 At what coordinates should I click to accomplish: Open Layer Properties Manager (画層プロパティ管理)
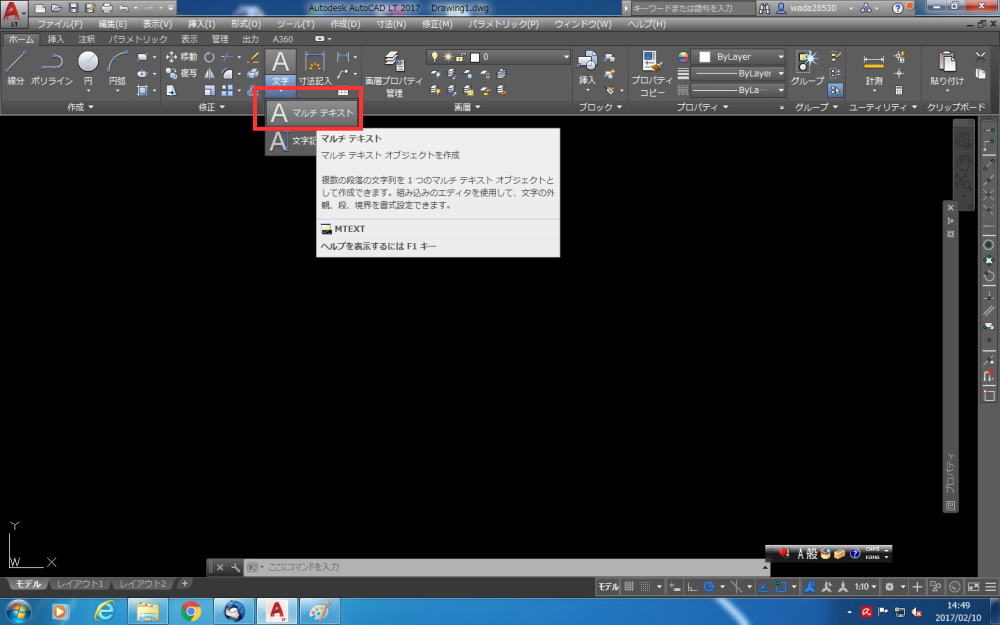click(x=393, y=73)
